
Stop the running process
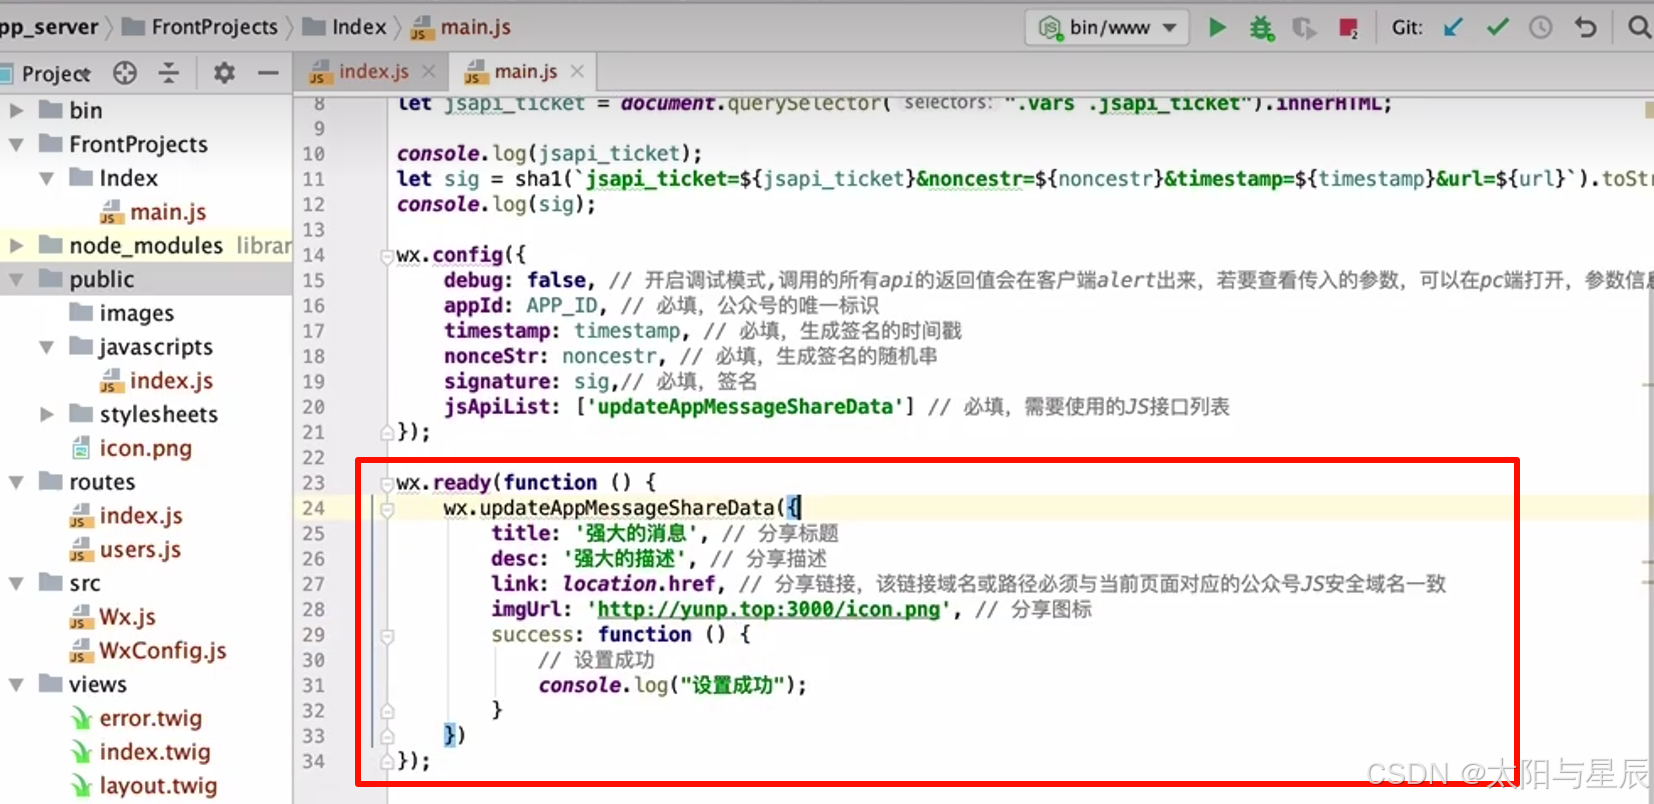[x=1348, y=27]
